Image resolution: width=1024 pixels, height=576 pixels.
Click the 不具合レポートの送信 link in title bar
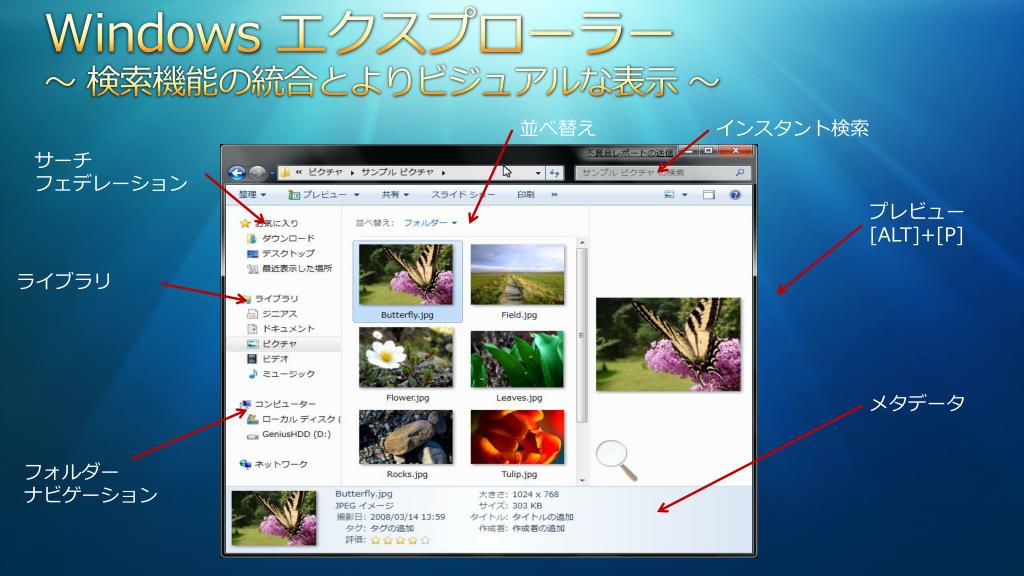tap(629, 153)
